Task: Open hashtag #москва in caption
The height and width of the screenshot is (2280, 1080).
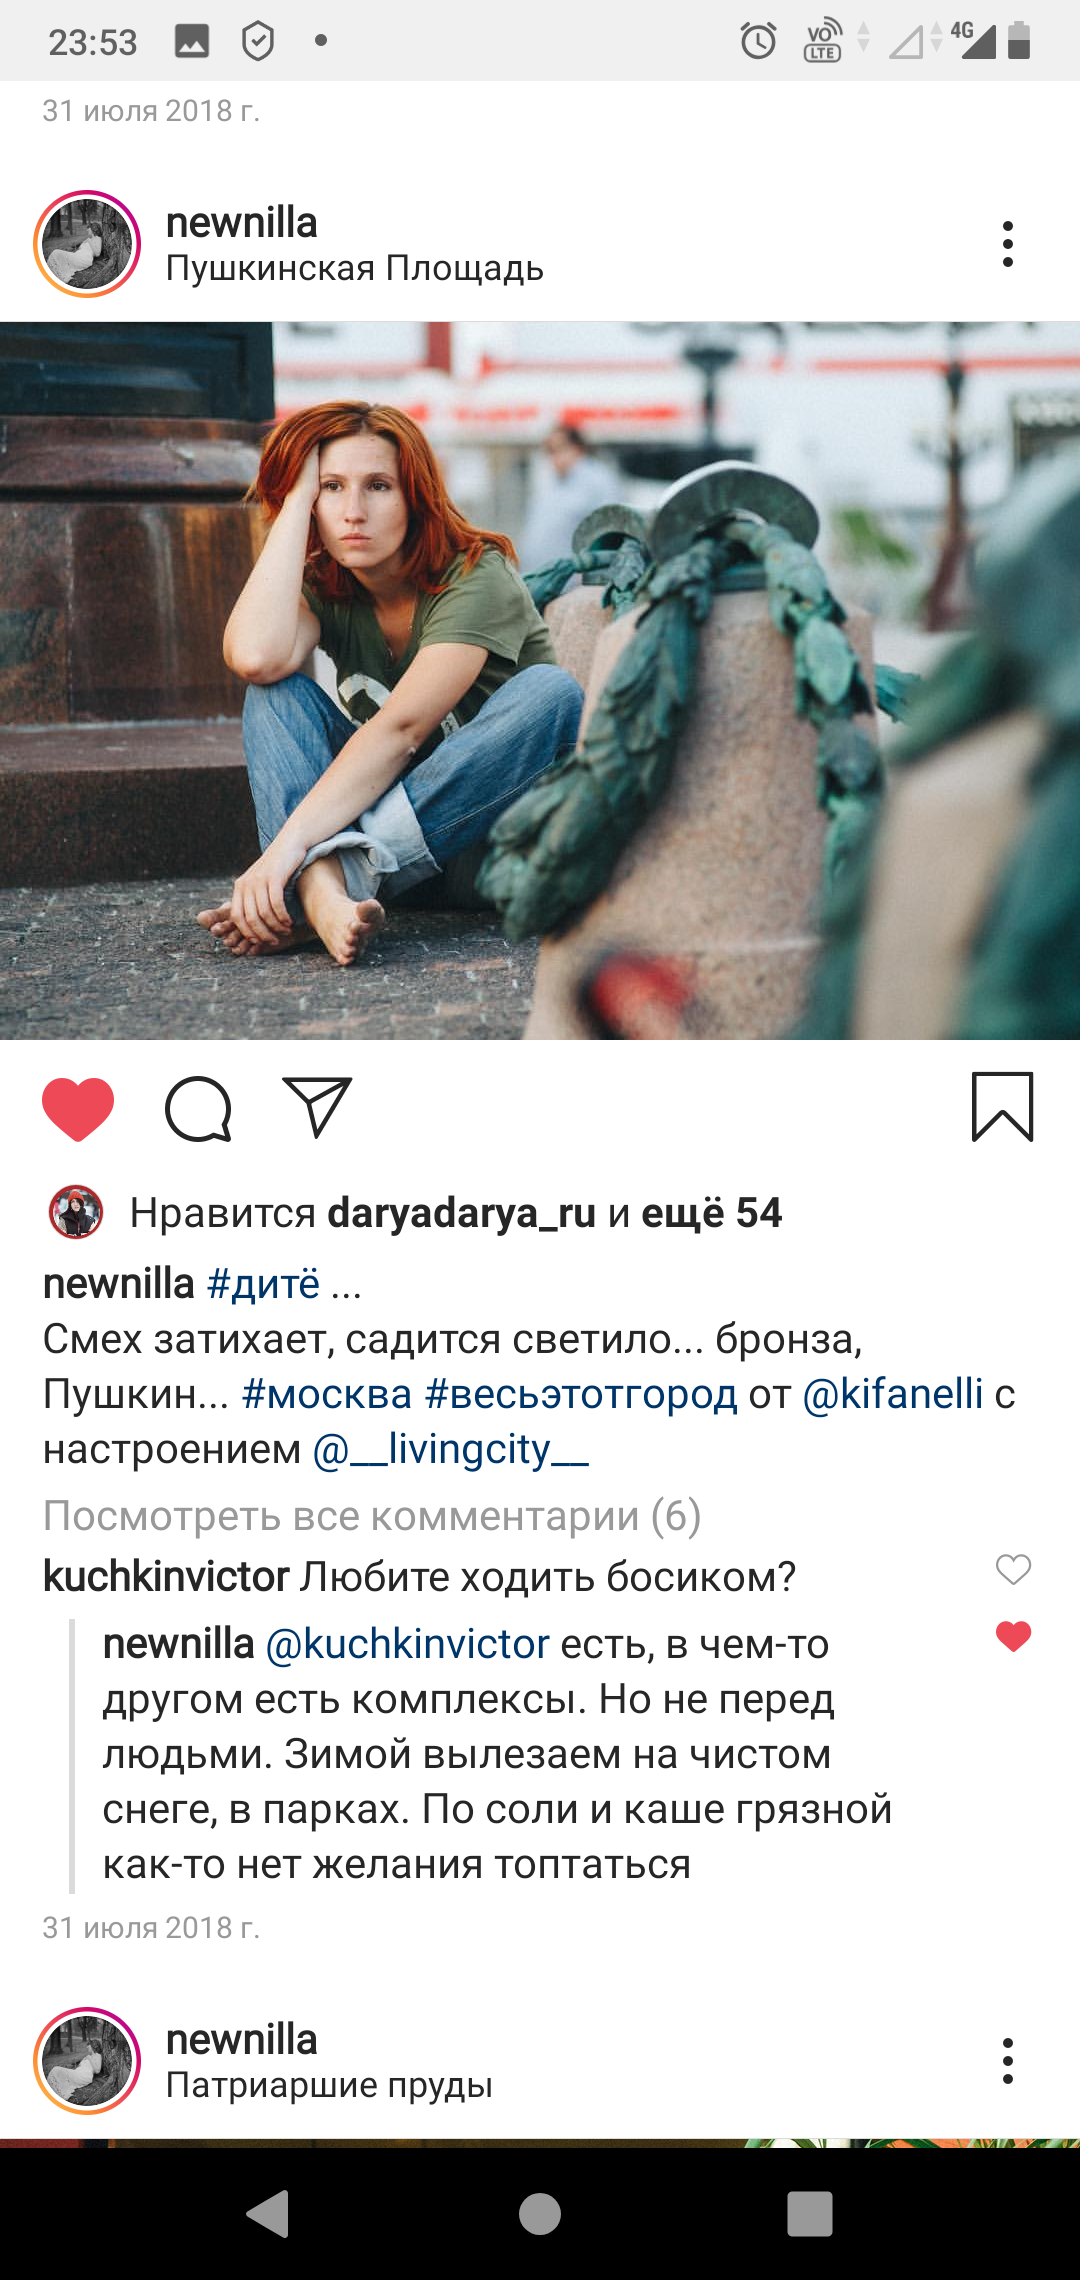Action: (x=327, y=1394)
